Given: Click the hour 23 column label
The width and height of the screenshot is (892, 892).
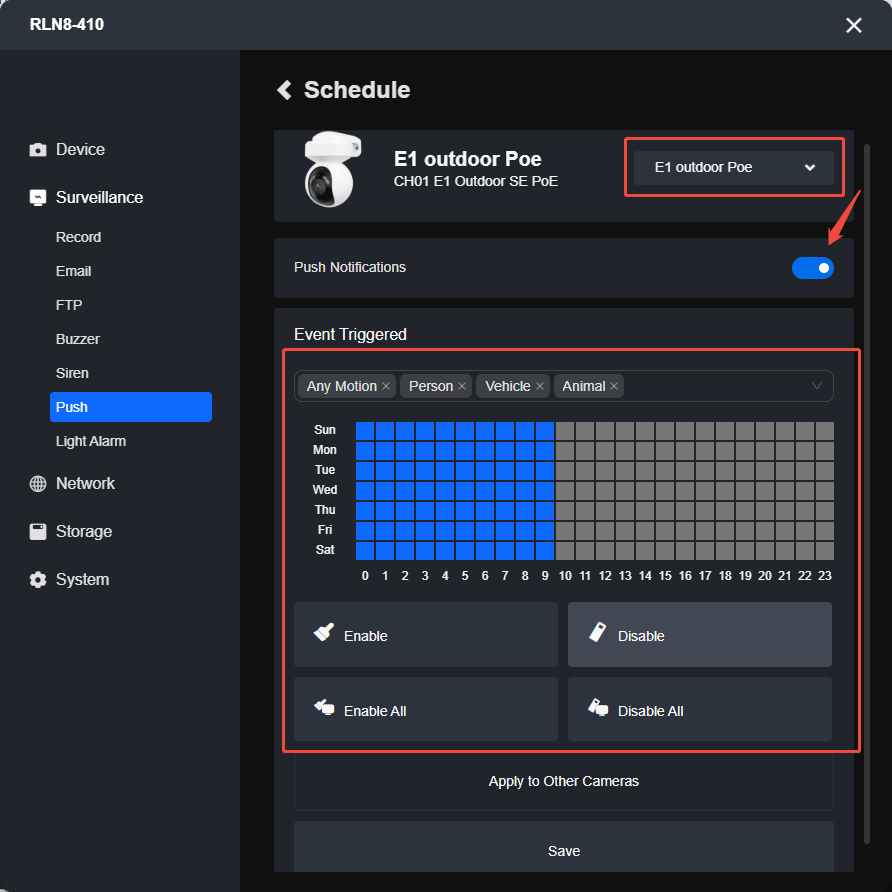Looking at the screenshot, I should tap(825, 576).
